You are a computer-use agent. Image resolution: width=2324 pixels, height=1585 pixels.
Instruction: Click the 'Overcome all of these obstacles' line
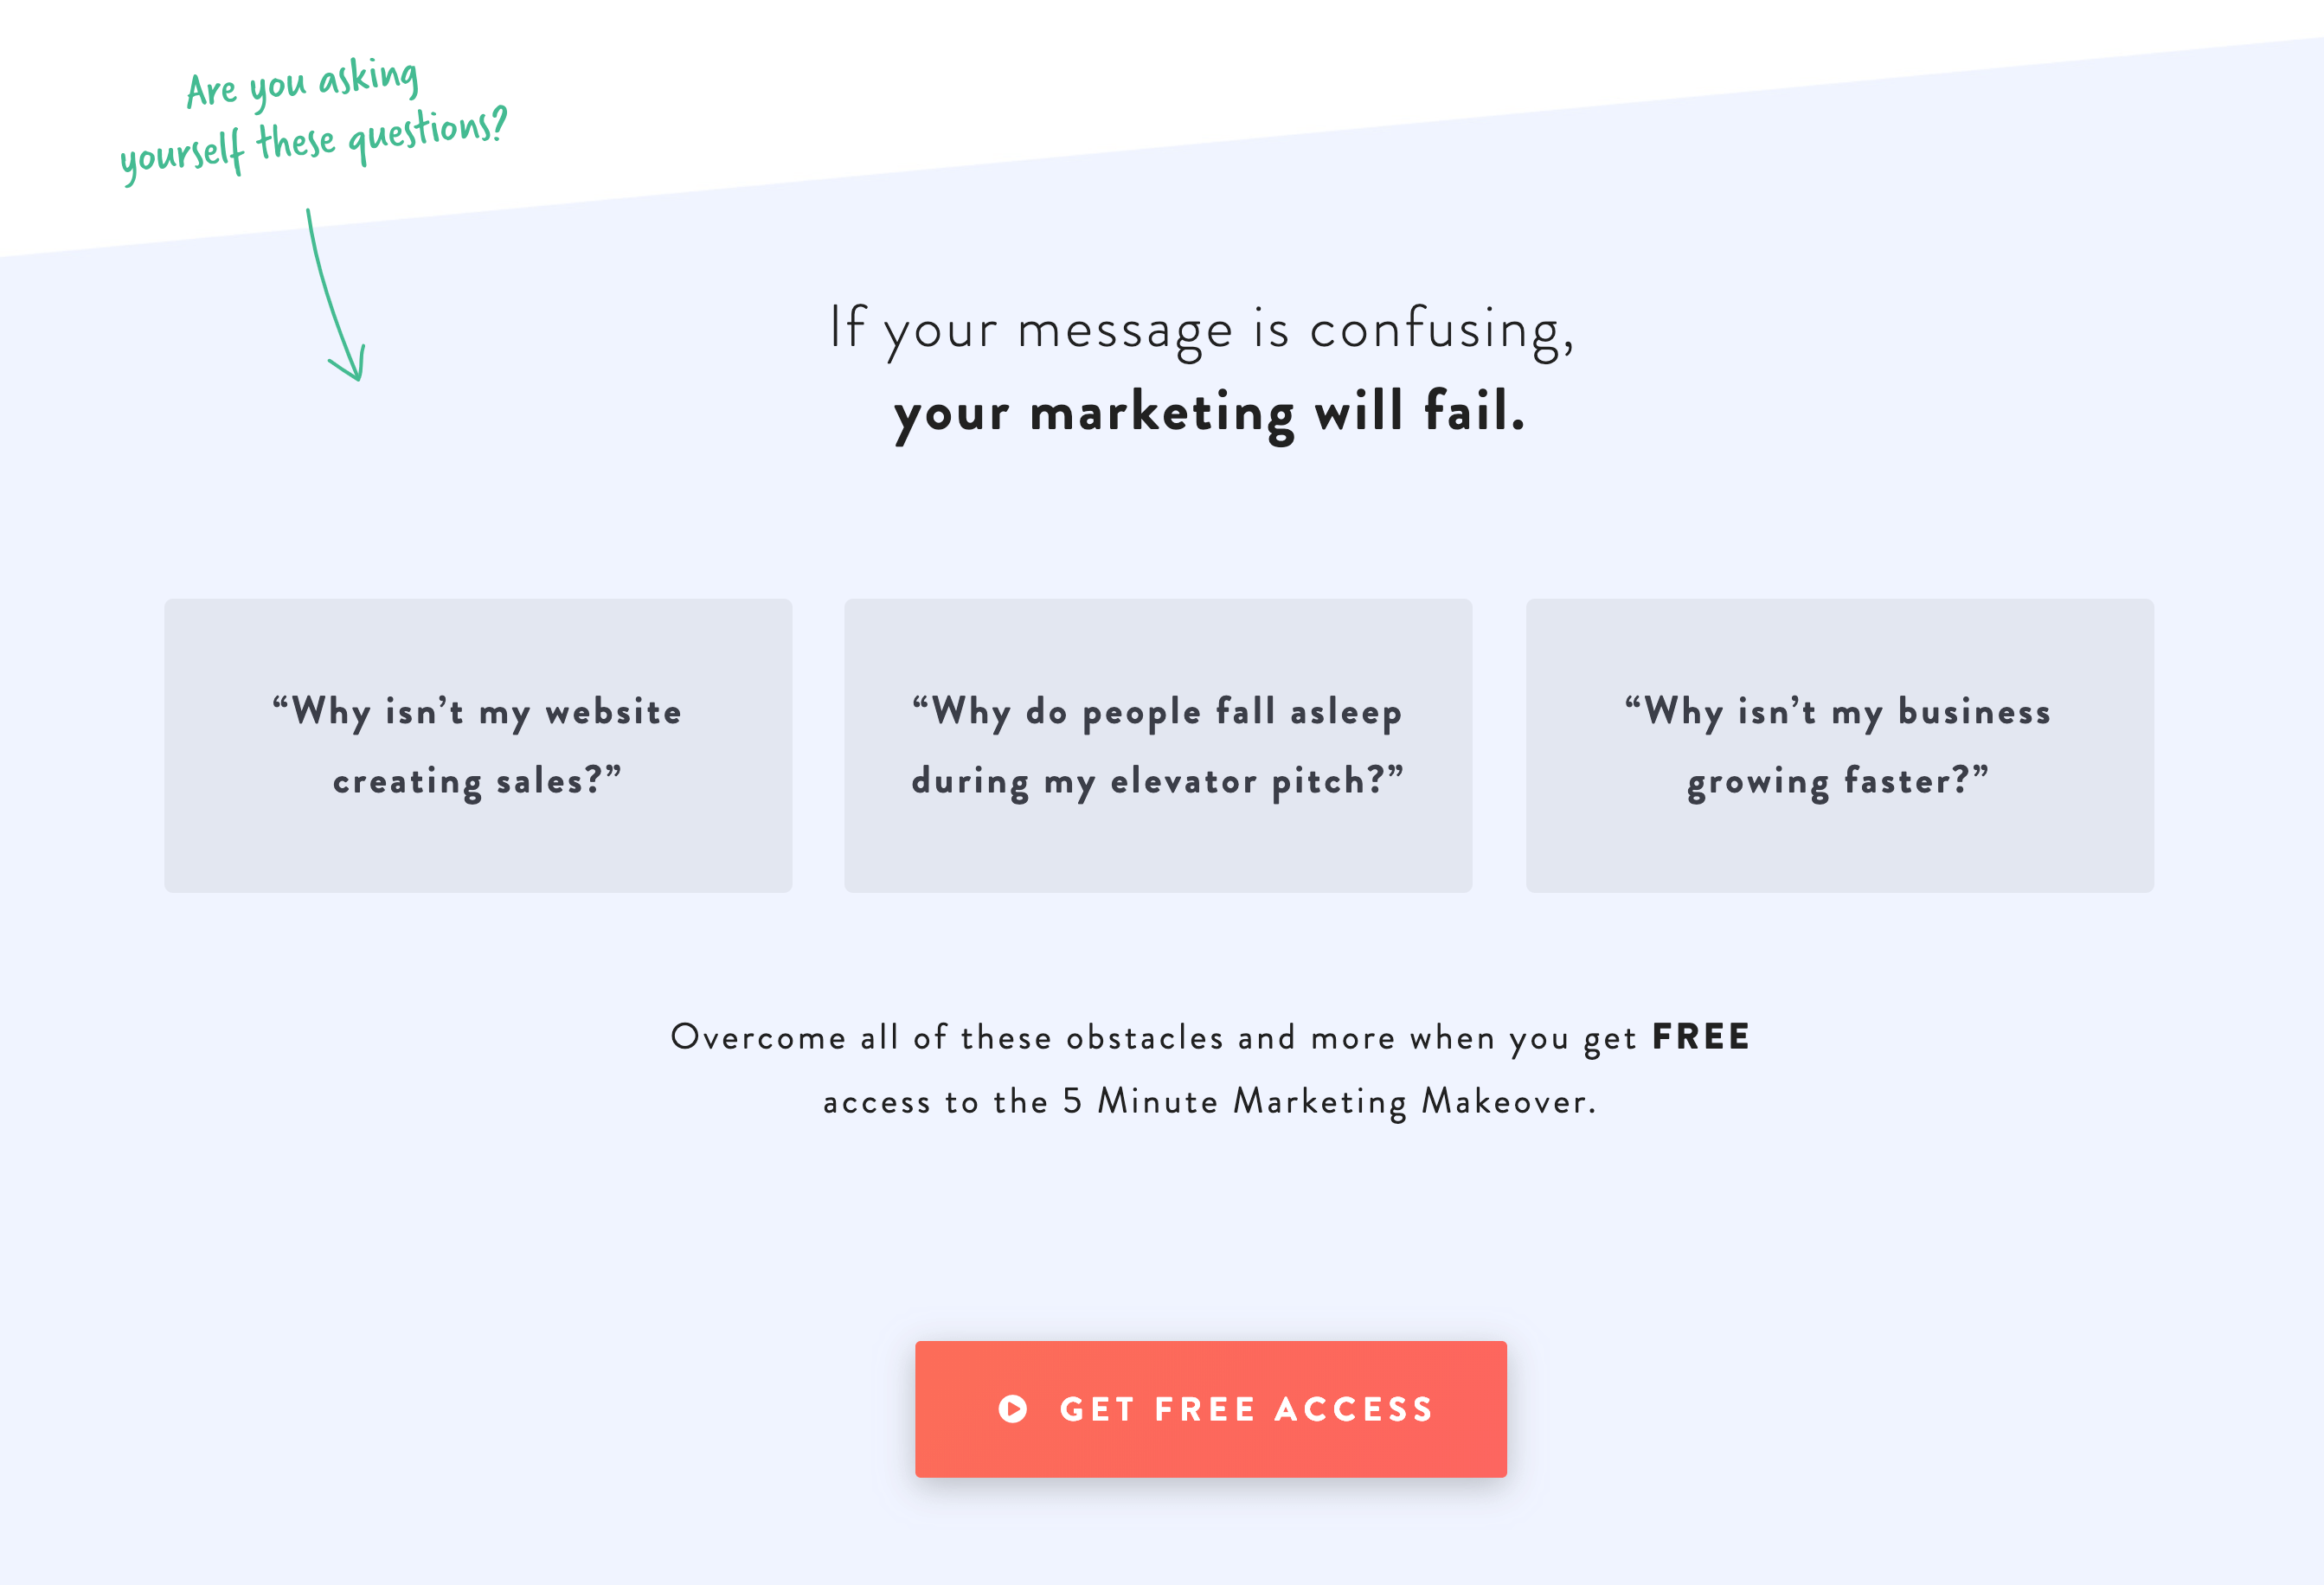click(1210, 1037)
